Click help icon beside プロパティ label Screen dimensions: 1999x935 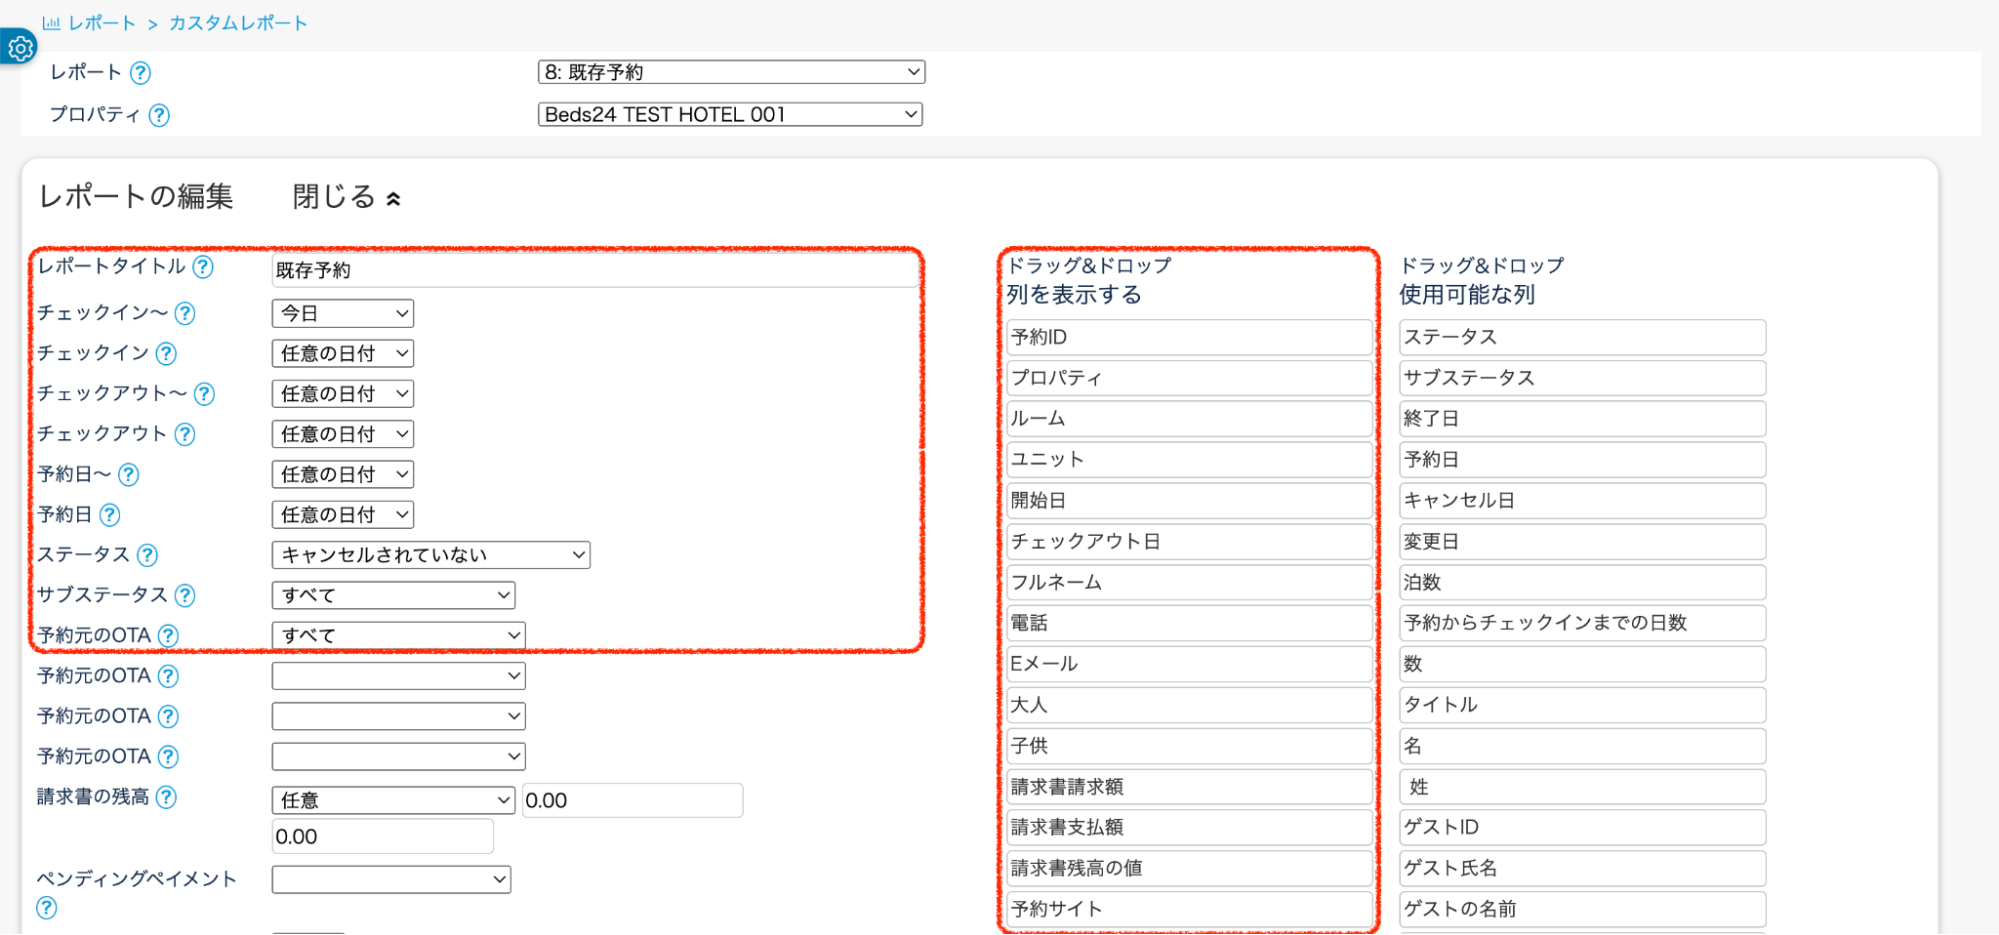point(159,115)
